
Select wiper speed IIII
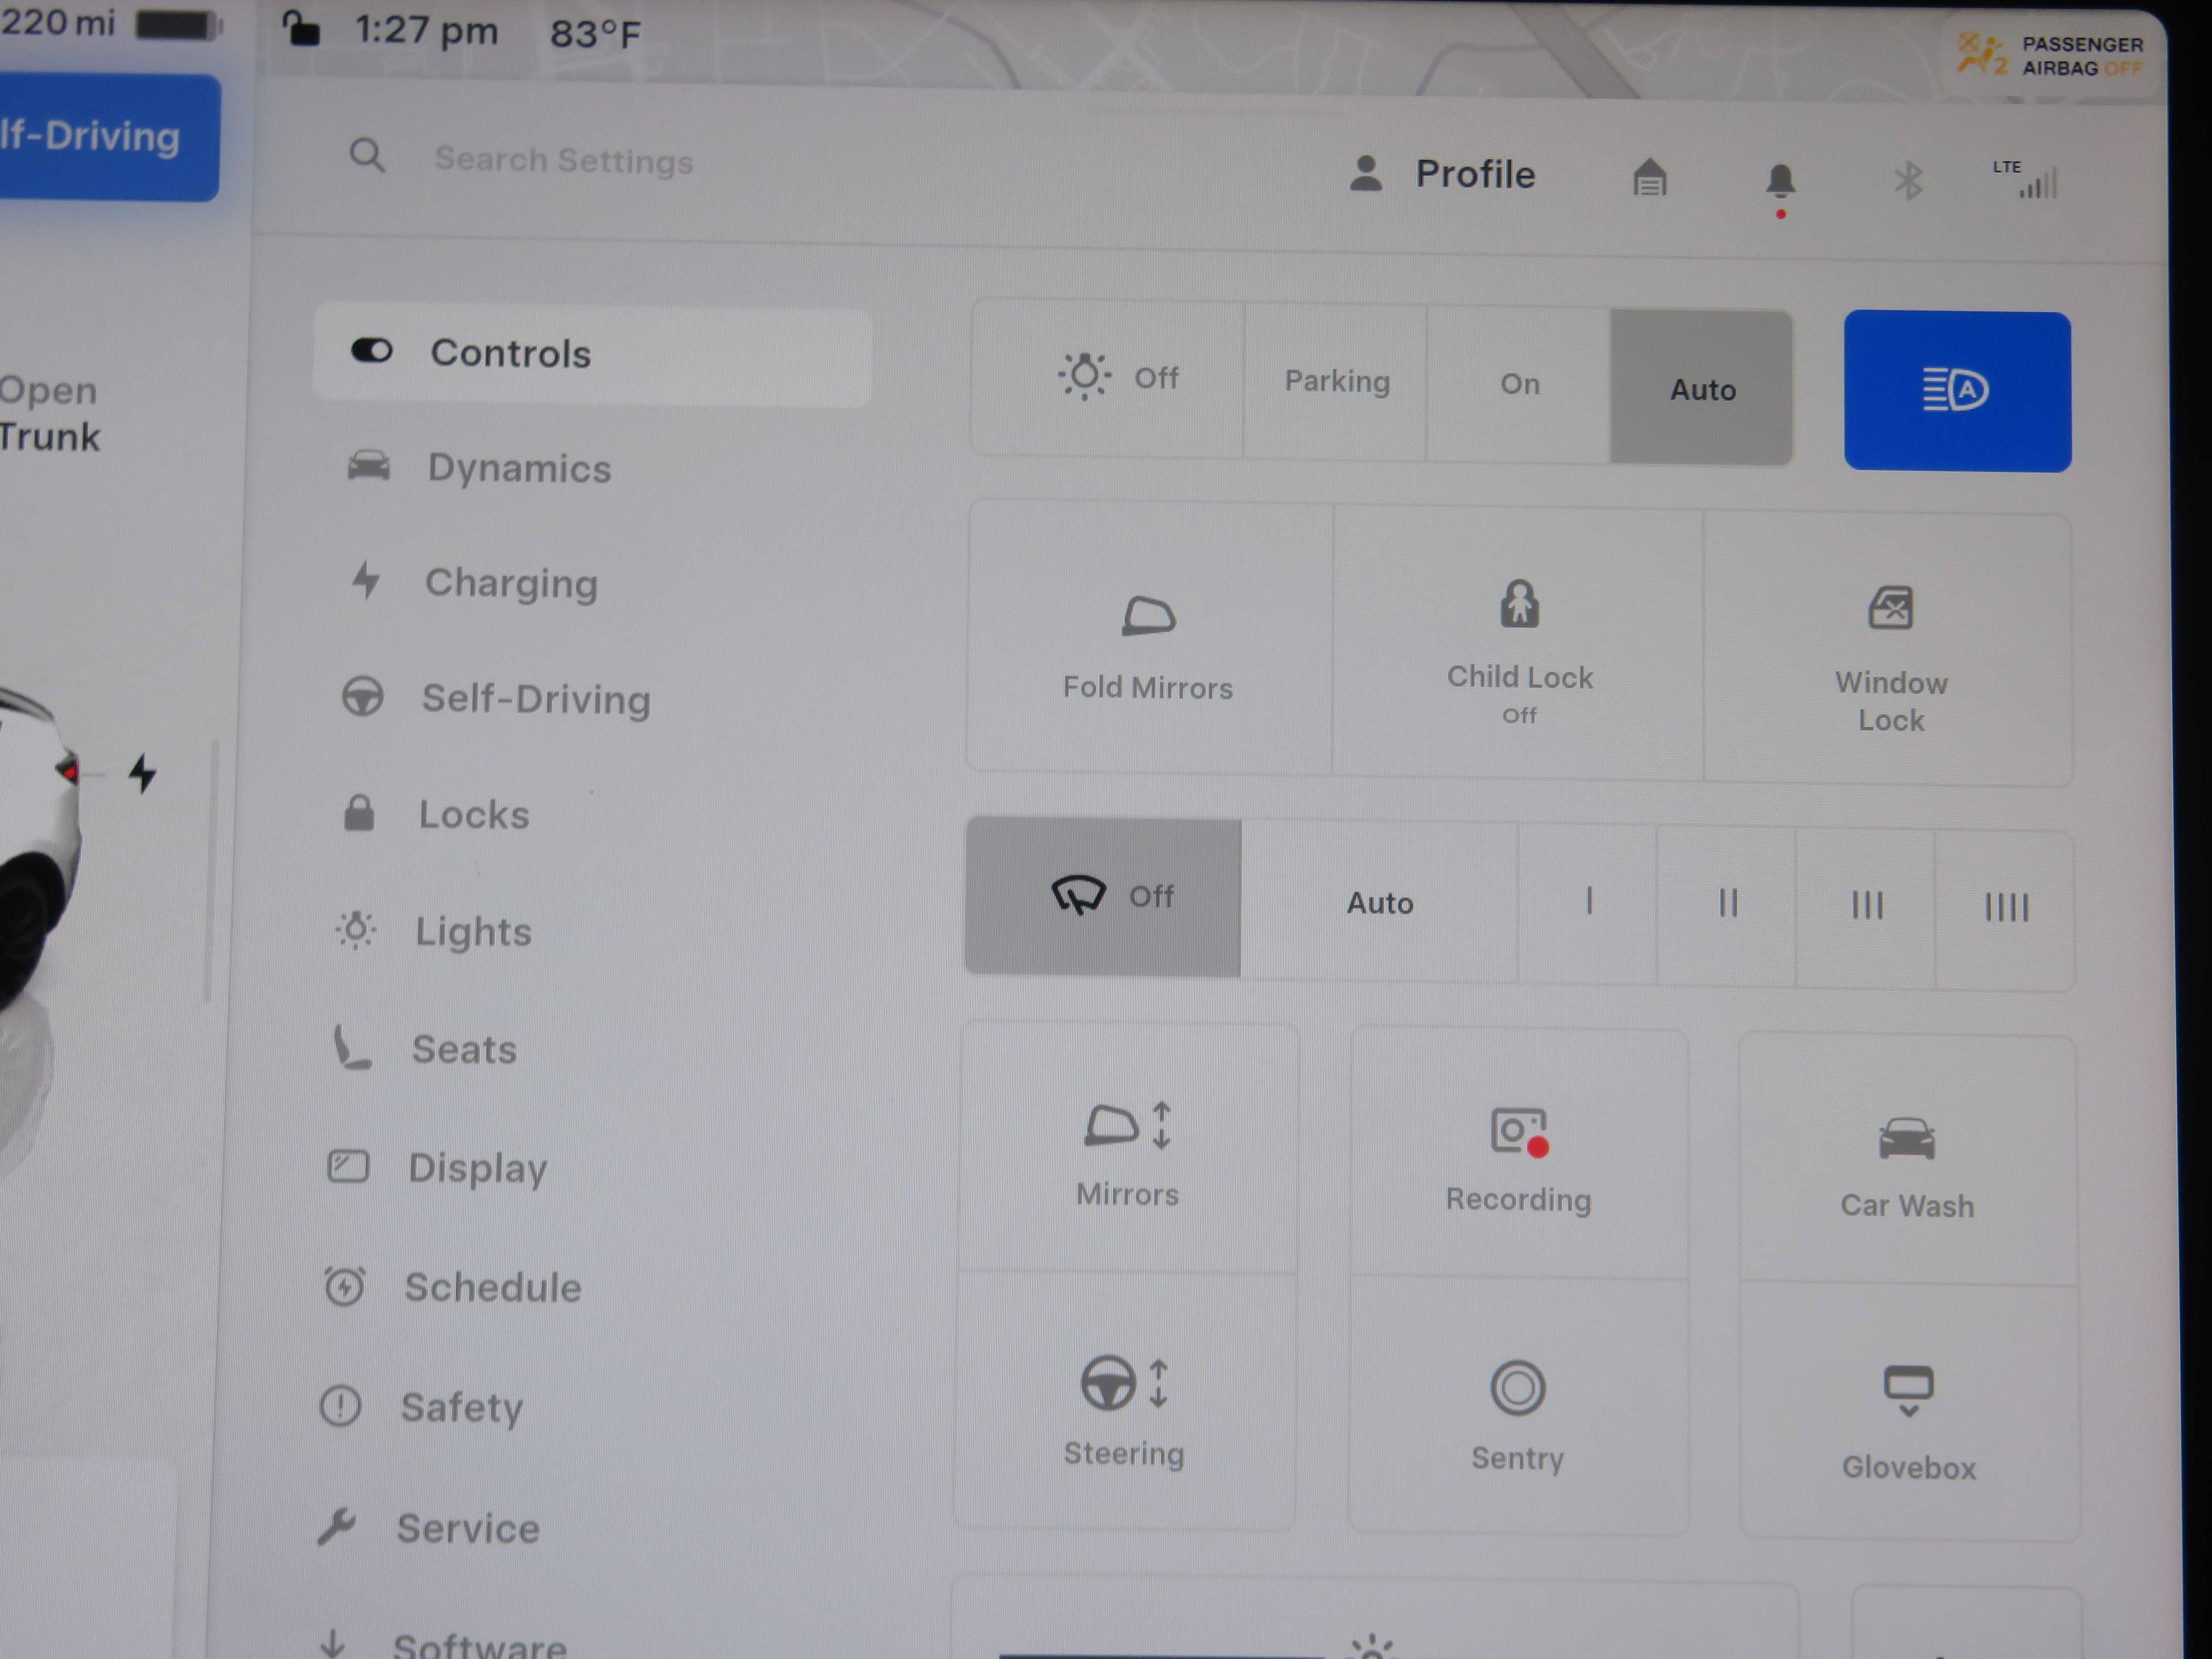click(2004, 910)
